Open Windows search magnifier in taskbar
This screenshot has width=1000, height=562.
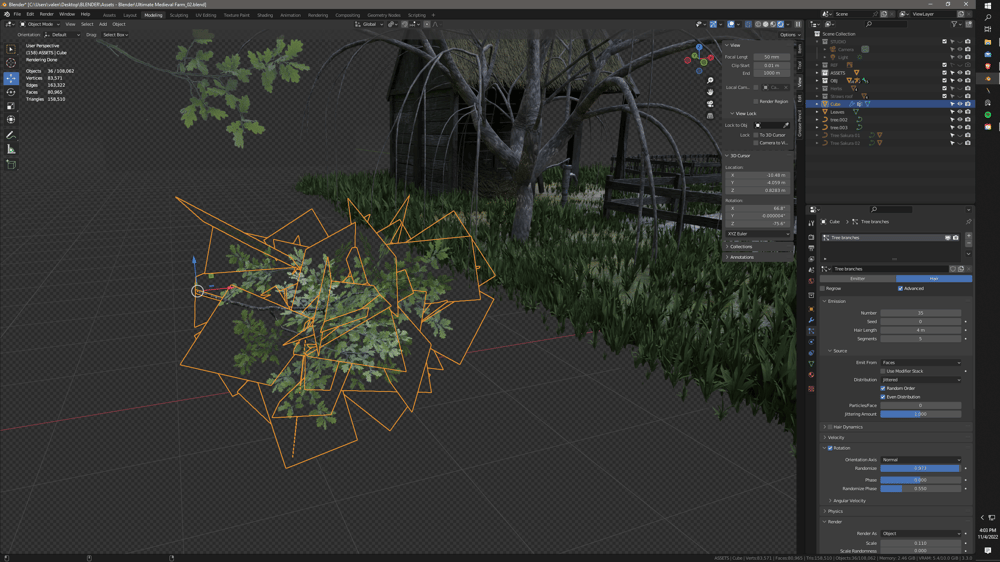point(988,18)
